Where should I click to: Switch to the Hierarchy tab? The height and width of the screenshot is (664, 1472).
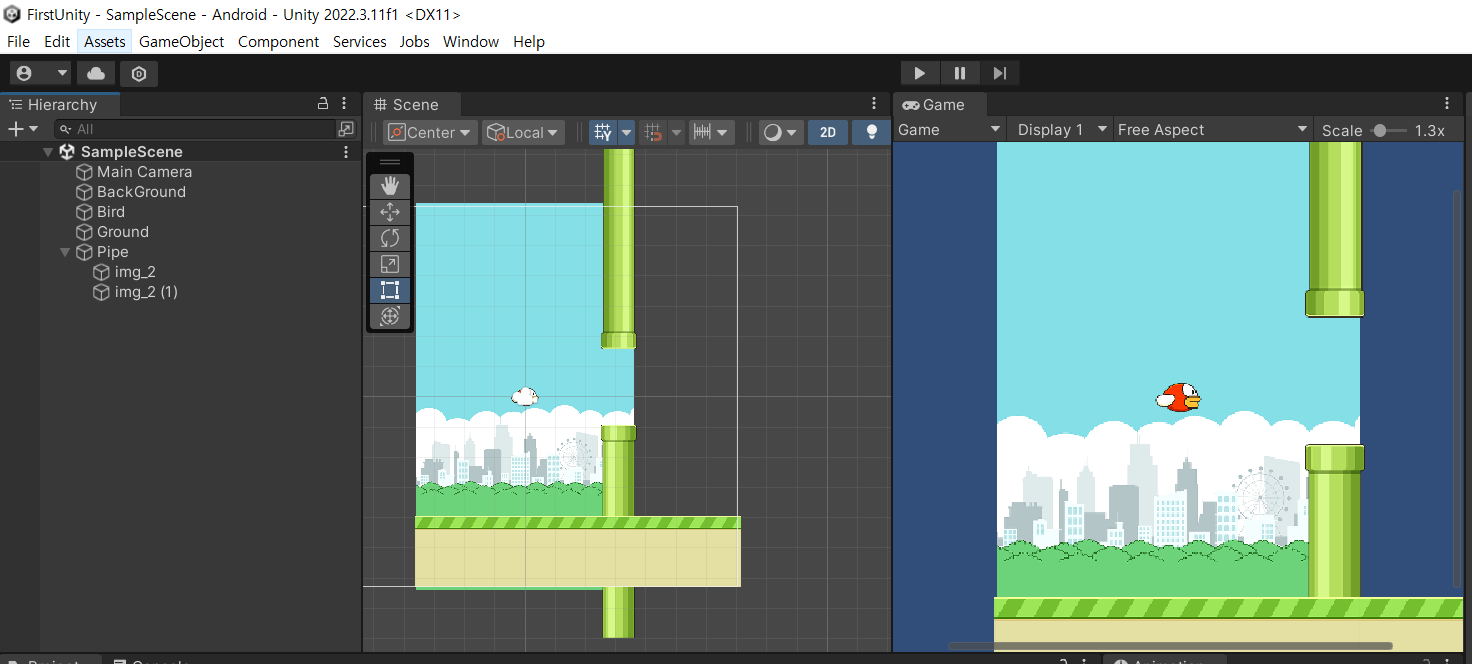coord(60,105)
